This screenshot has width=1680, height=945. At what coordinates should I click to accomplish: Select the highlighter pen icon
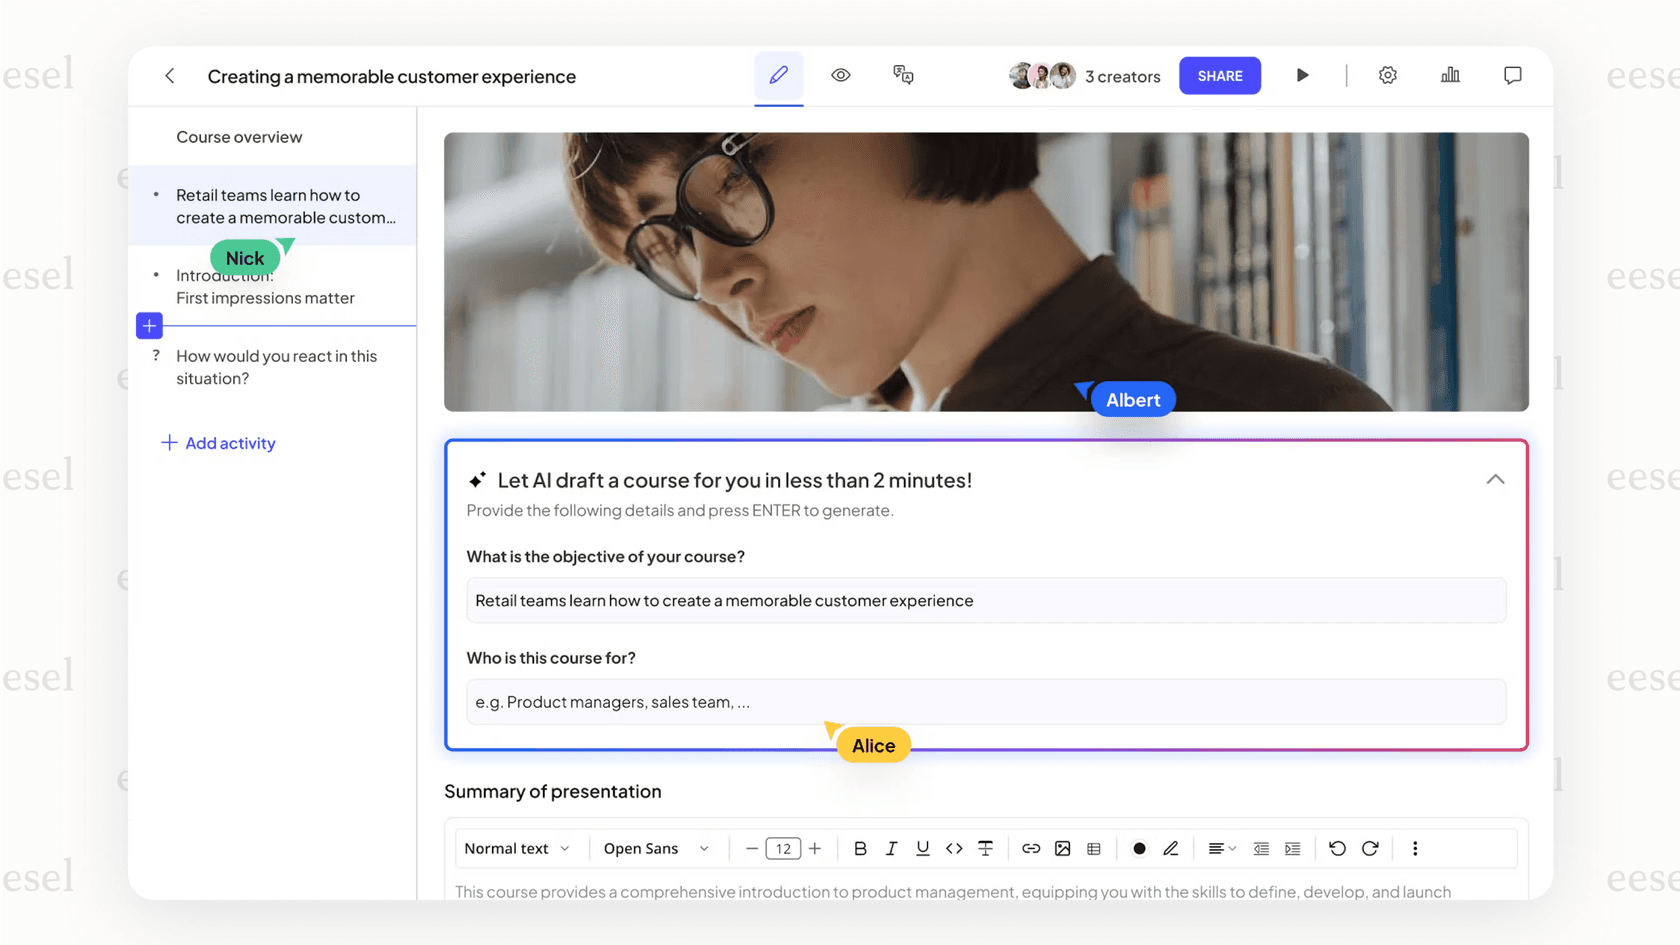click(1170, 848)
